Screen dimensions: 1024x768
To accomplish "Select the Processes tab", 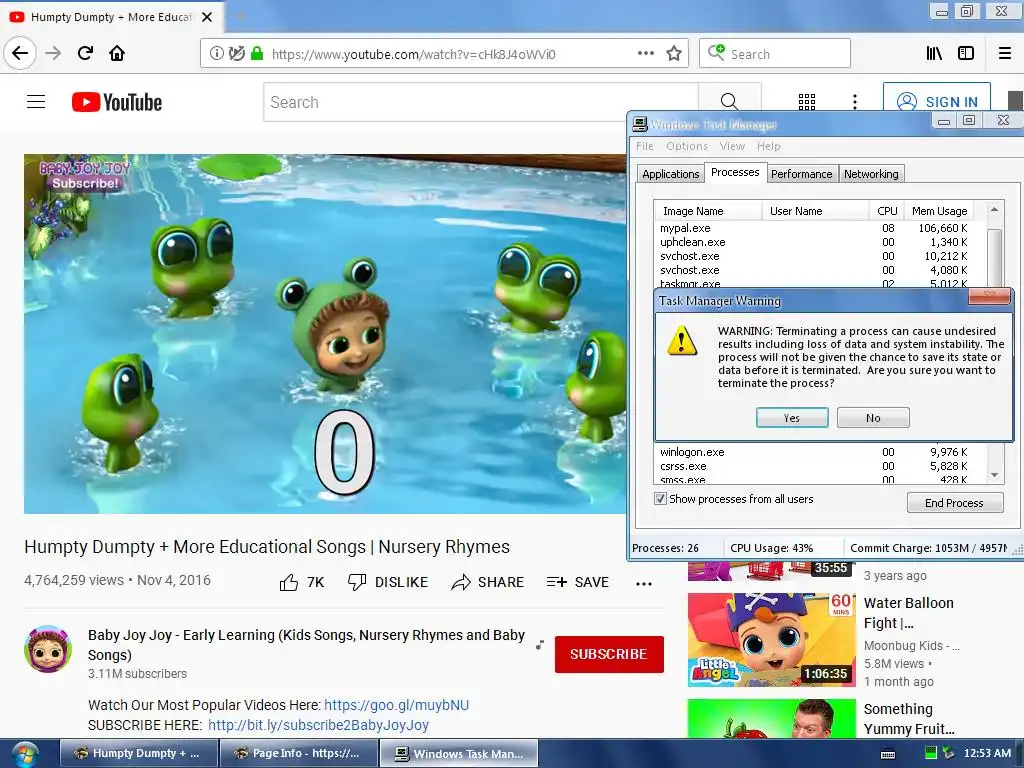I will pos(735,172).
